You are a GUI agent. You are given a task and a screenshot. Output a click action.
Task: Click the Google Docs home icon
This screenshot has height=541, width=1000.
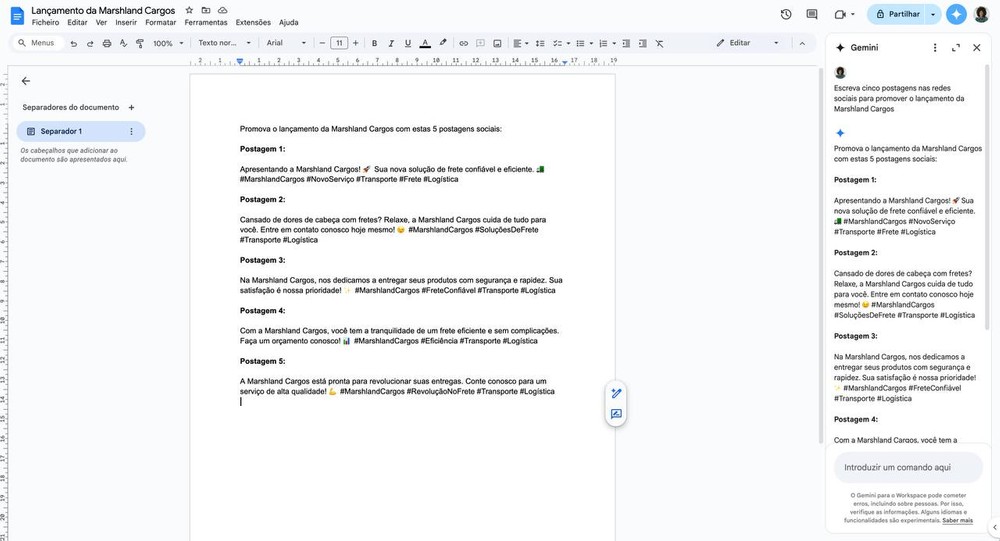pyautogui.click(x=17, y=15)
